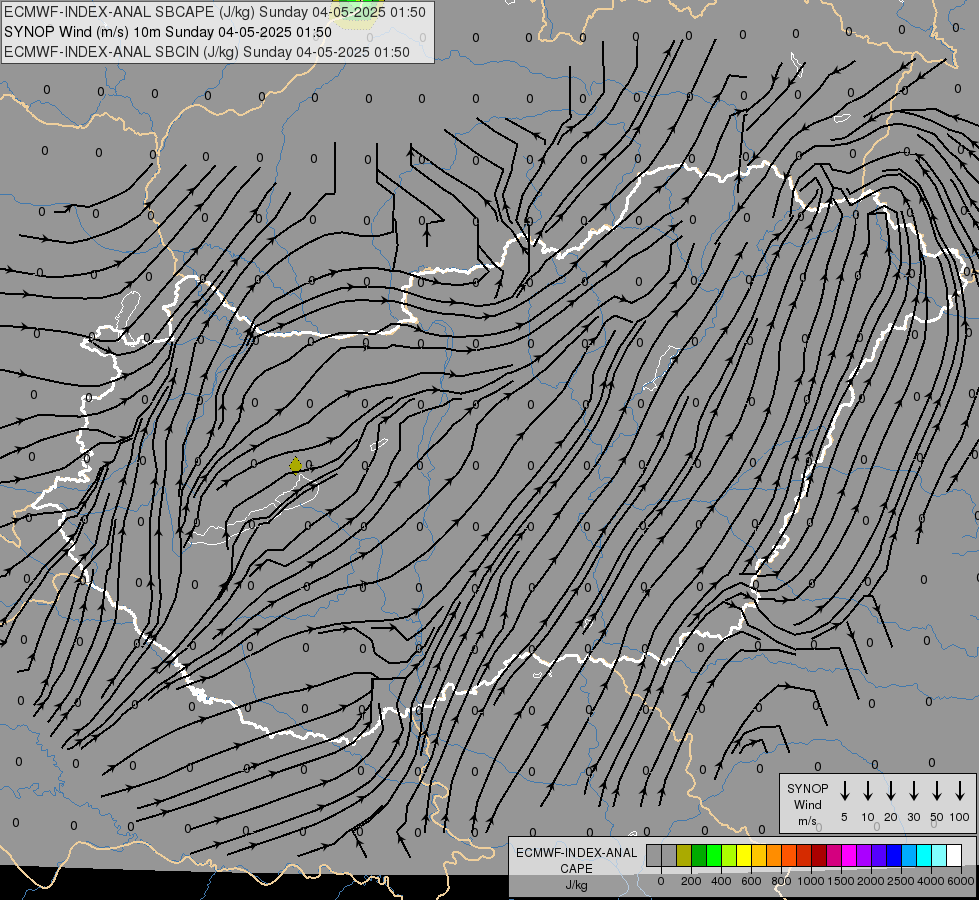Image resolution: width=979 pixels, height=900 pixels.
Task: Click the 5 m/s wind legend value
Action: 844,817
